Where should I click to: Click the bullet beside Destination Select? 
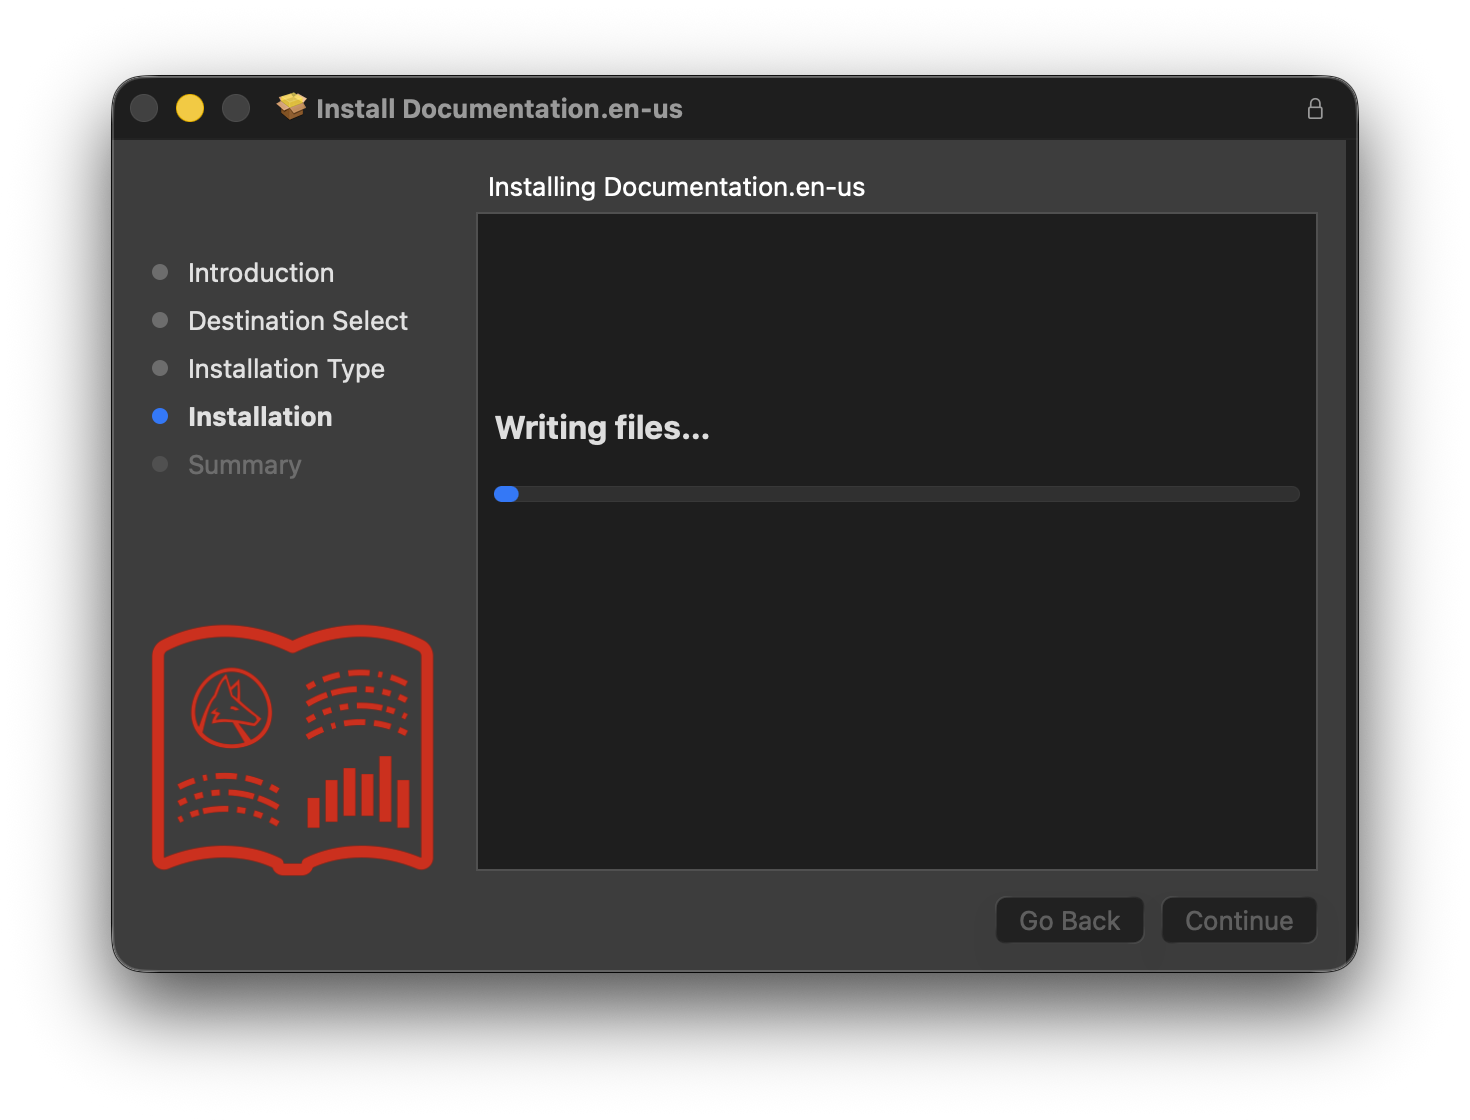(160, 320)
